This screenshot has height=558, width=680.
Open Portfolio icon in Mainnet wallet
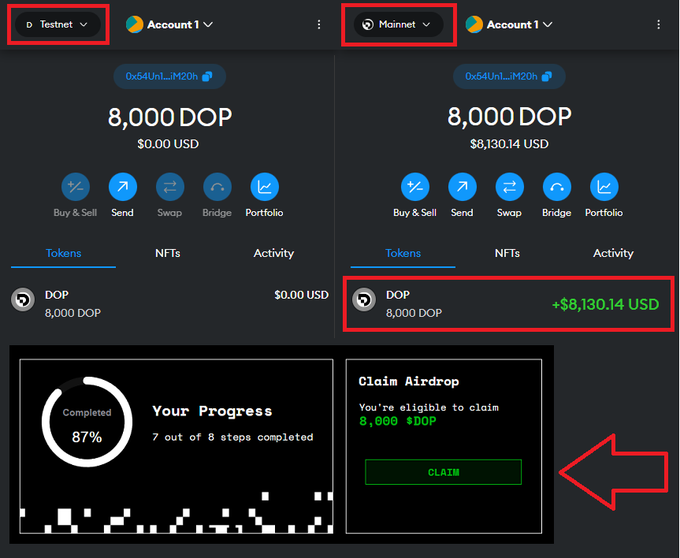(604, 187)
